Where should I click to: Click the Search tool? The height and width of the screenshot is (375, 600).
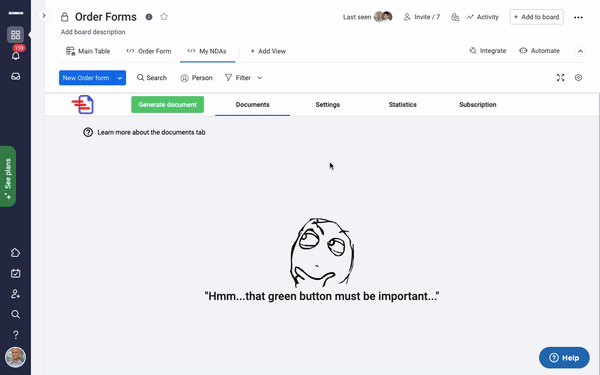click(x=152, y=78)
